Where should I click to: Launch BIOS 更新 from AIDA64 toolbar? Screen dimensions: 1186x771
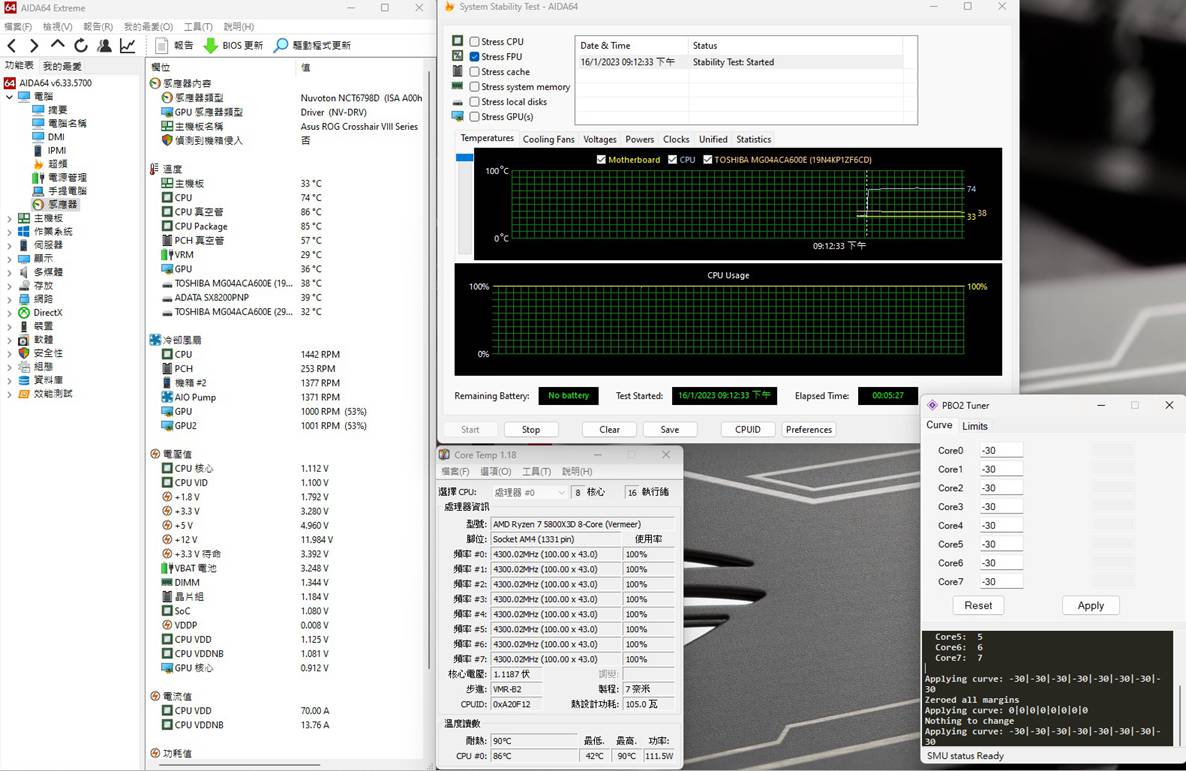(233, 45)
